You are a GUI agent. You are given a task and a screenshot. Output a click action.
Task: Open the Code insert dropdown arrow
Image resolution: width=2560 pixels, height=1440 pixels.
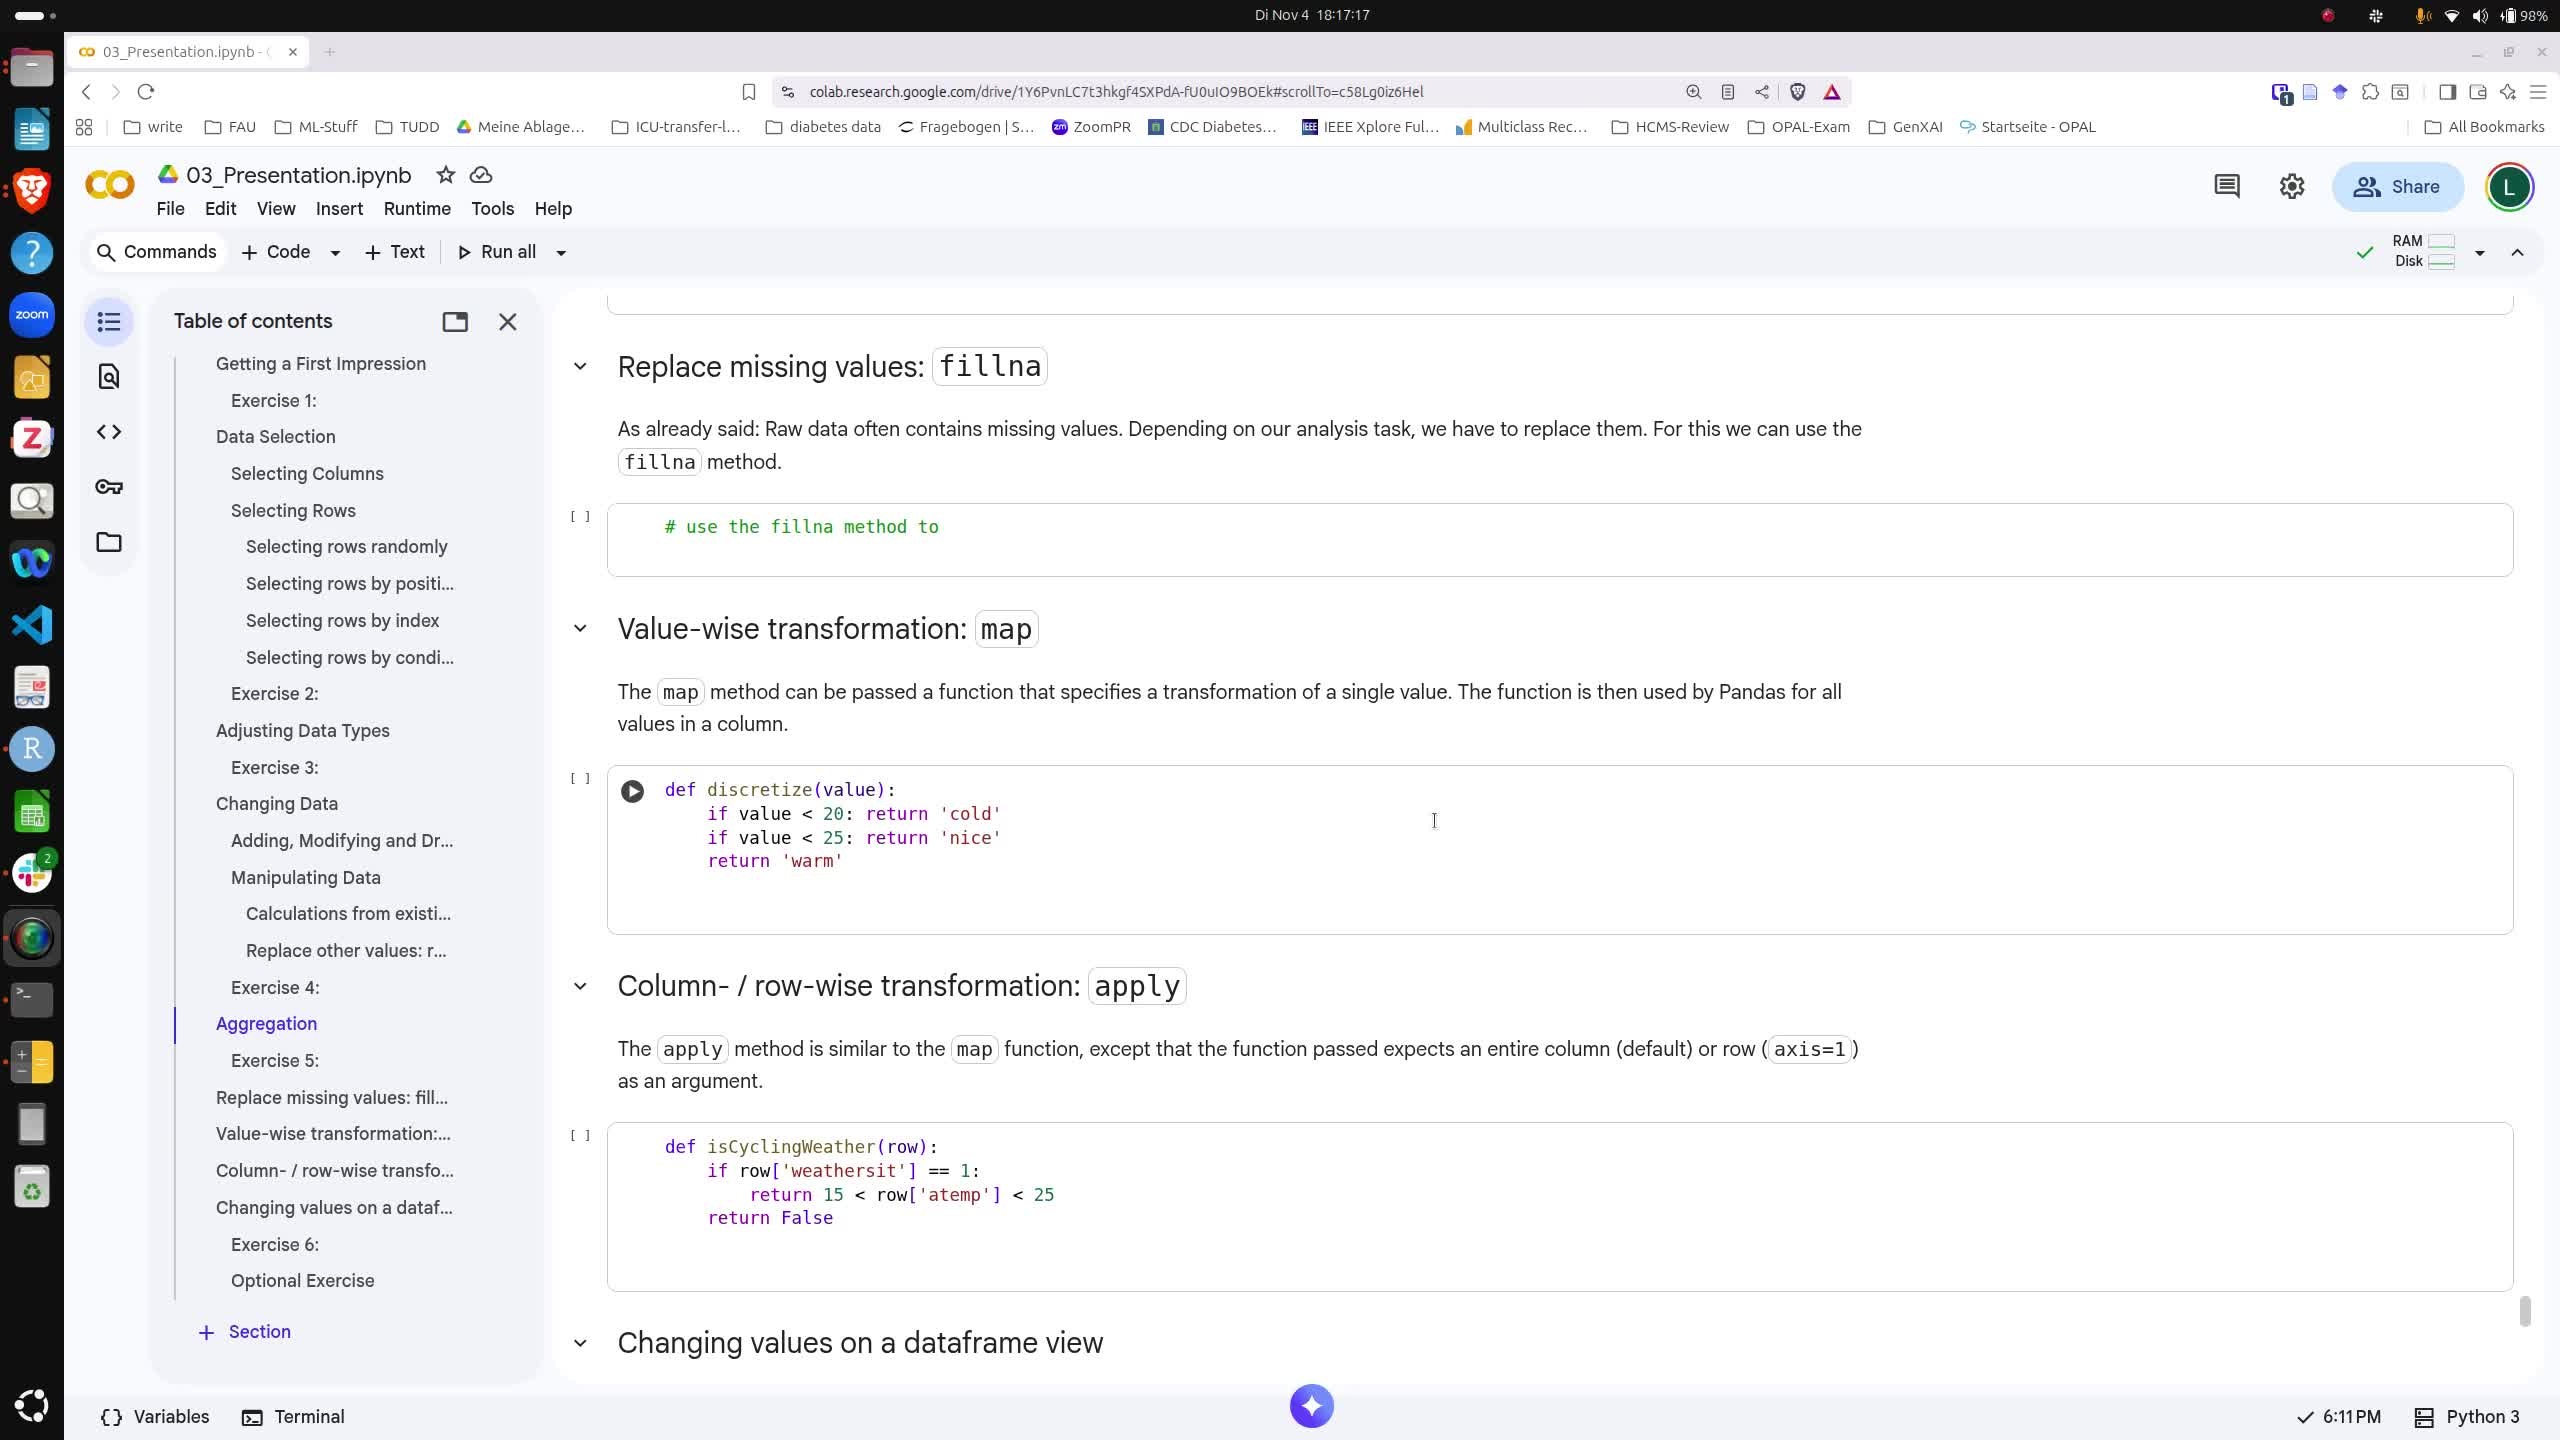pyautogui.click(x=335, y=253)
